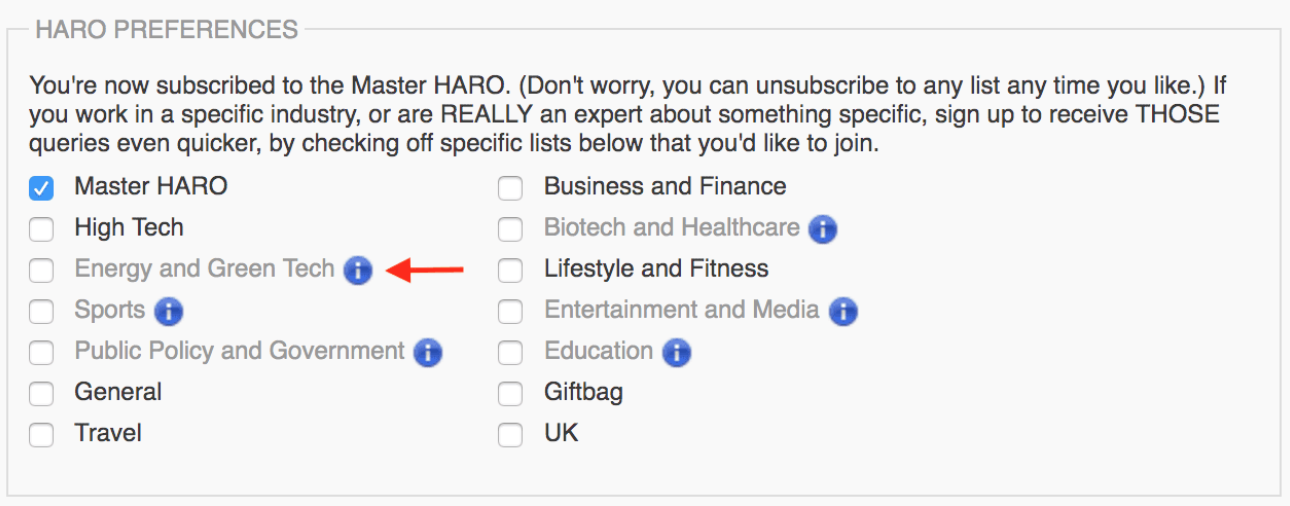
Task: Uncheck the Master HARO checkbox
Action: [41, 188]
